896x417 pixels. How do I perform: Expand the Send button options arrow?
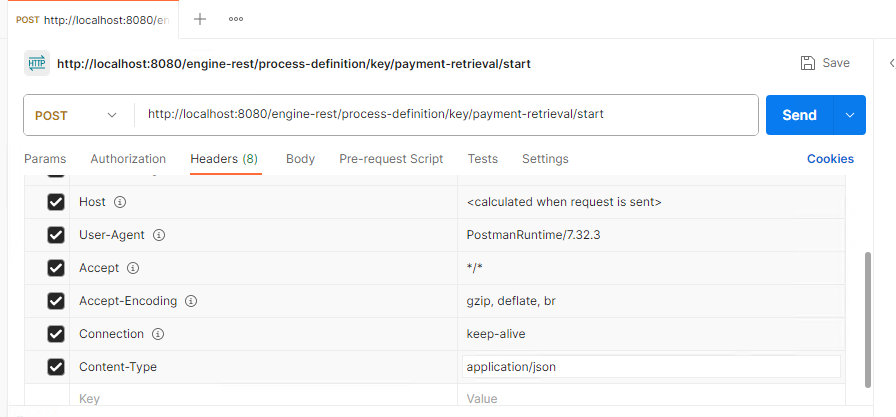point(850,115)
